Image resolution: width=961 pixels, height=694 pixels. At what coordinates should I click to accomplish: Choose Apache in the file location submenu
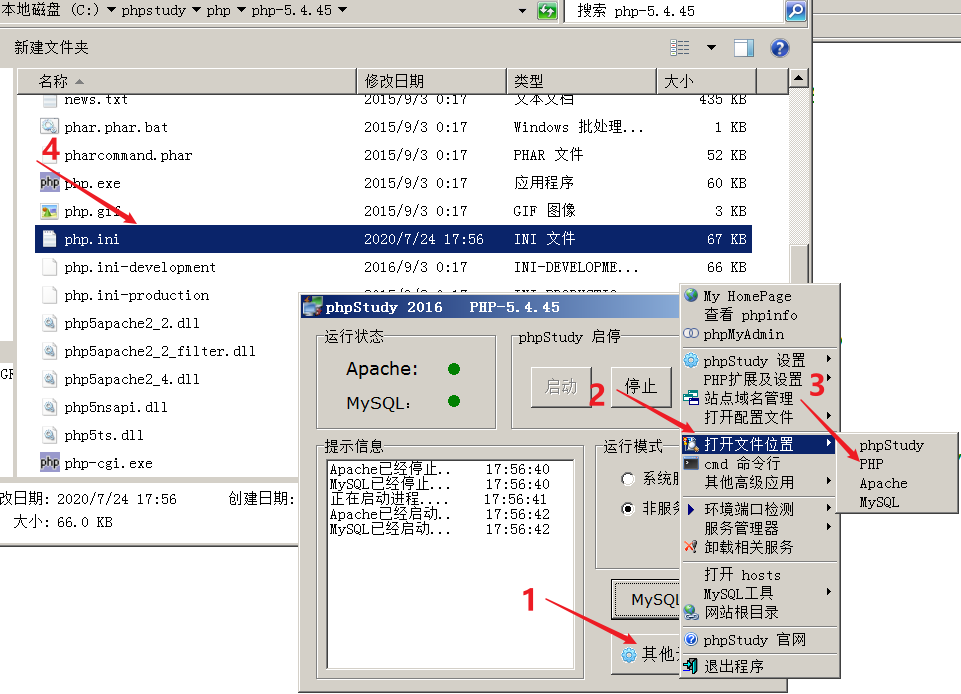click(883, 483)
